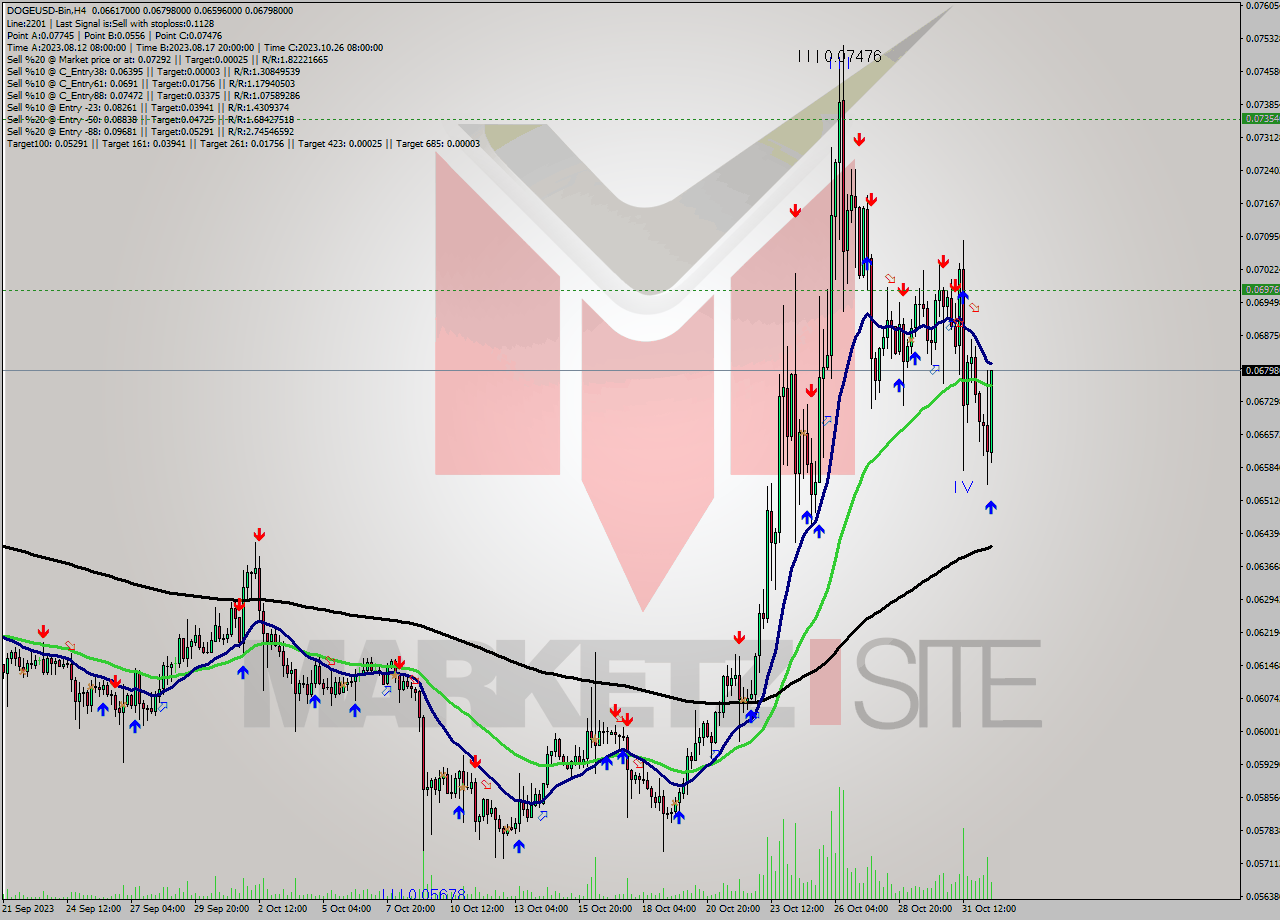Click the 0.07240 price axis label

(x=1261, y=171)
